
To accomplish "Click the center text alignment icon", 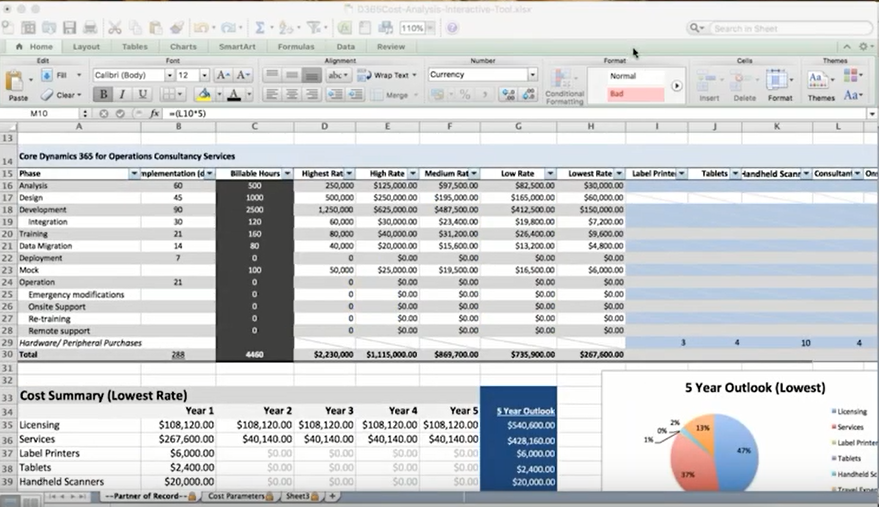I will pos(292,95).
